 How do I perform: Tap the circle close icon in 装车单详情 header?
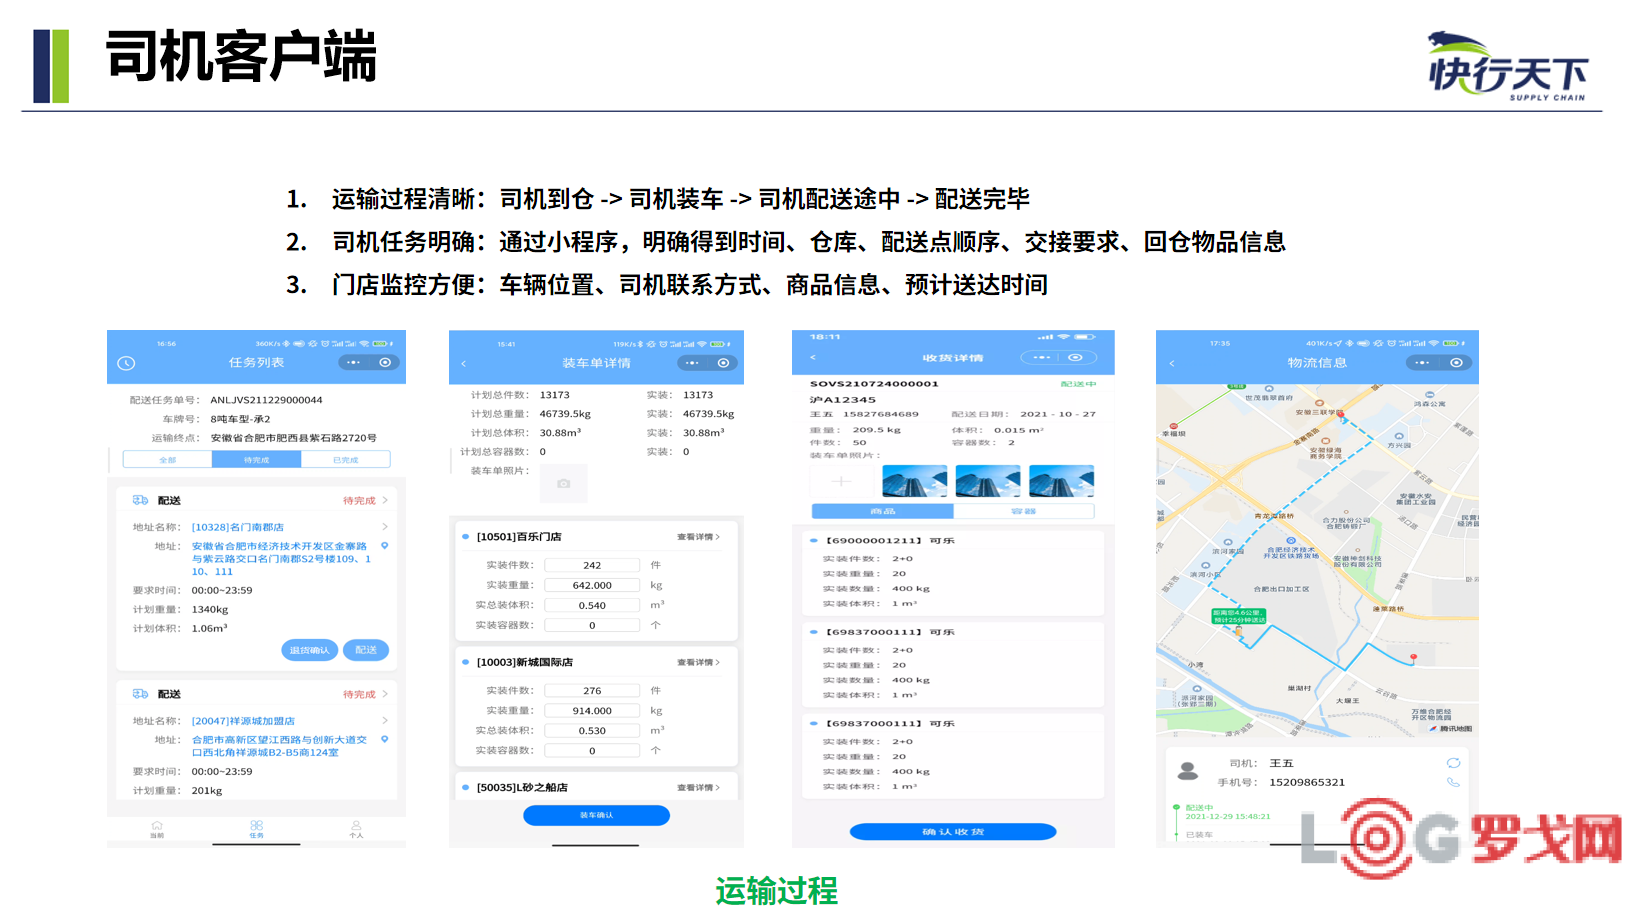[x=723, y=363]
